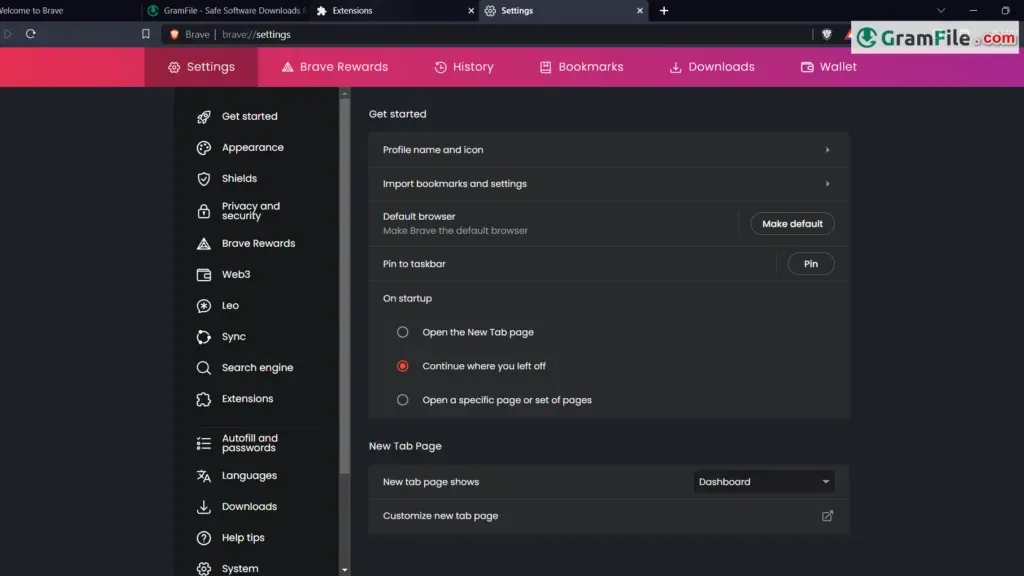Open the Appearance settings section
Screen dimensions: 1024x576
(x=253, y=148)
